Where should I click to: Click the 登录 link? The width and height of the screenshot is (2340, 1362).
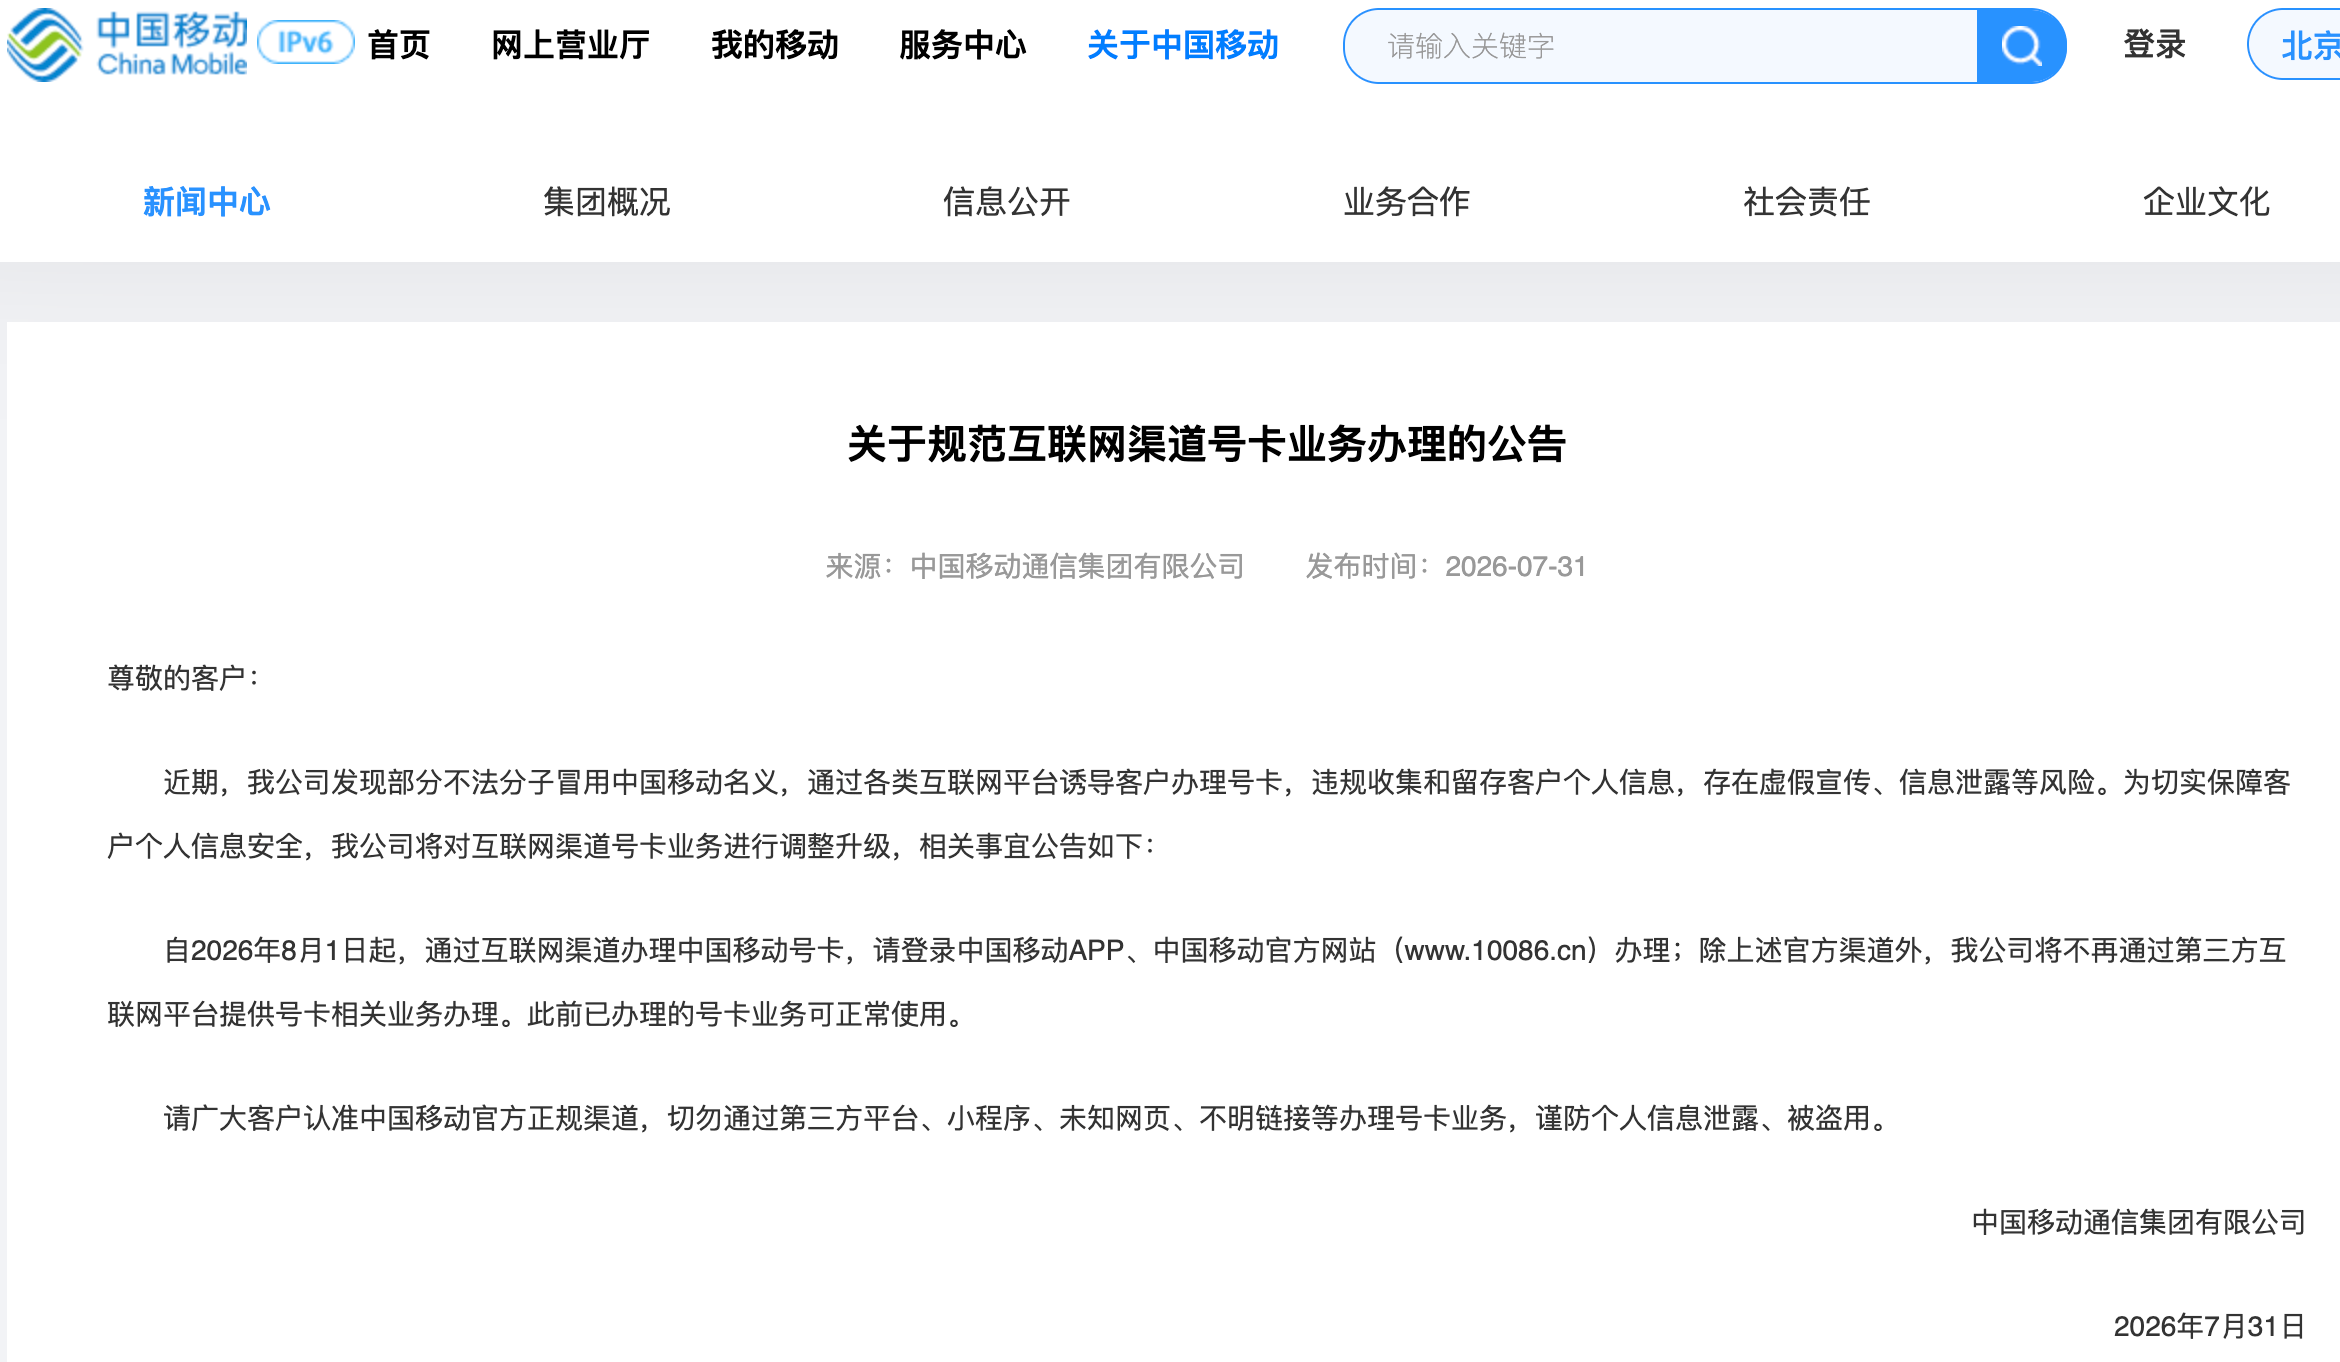click(x=2155, y=45)
